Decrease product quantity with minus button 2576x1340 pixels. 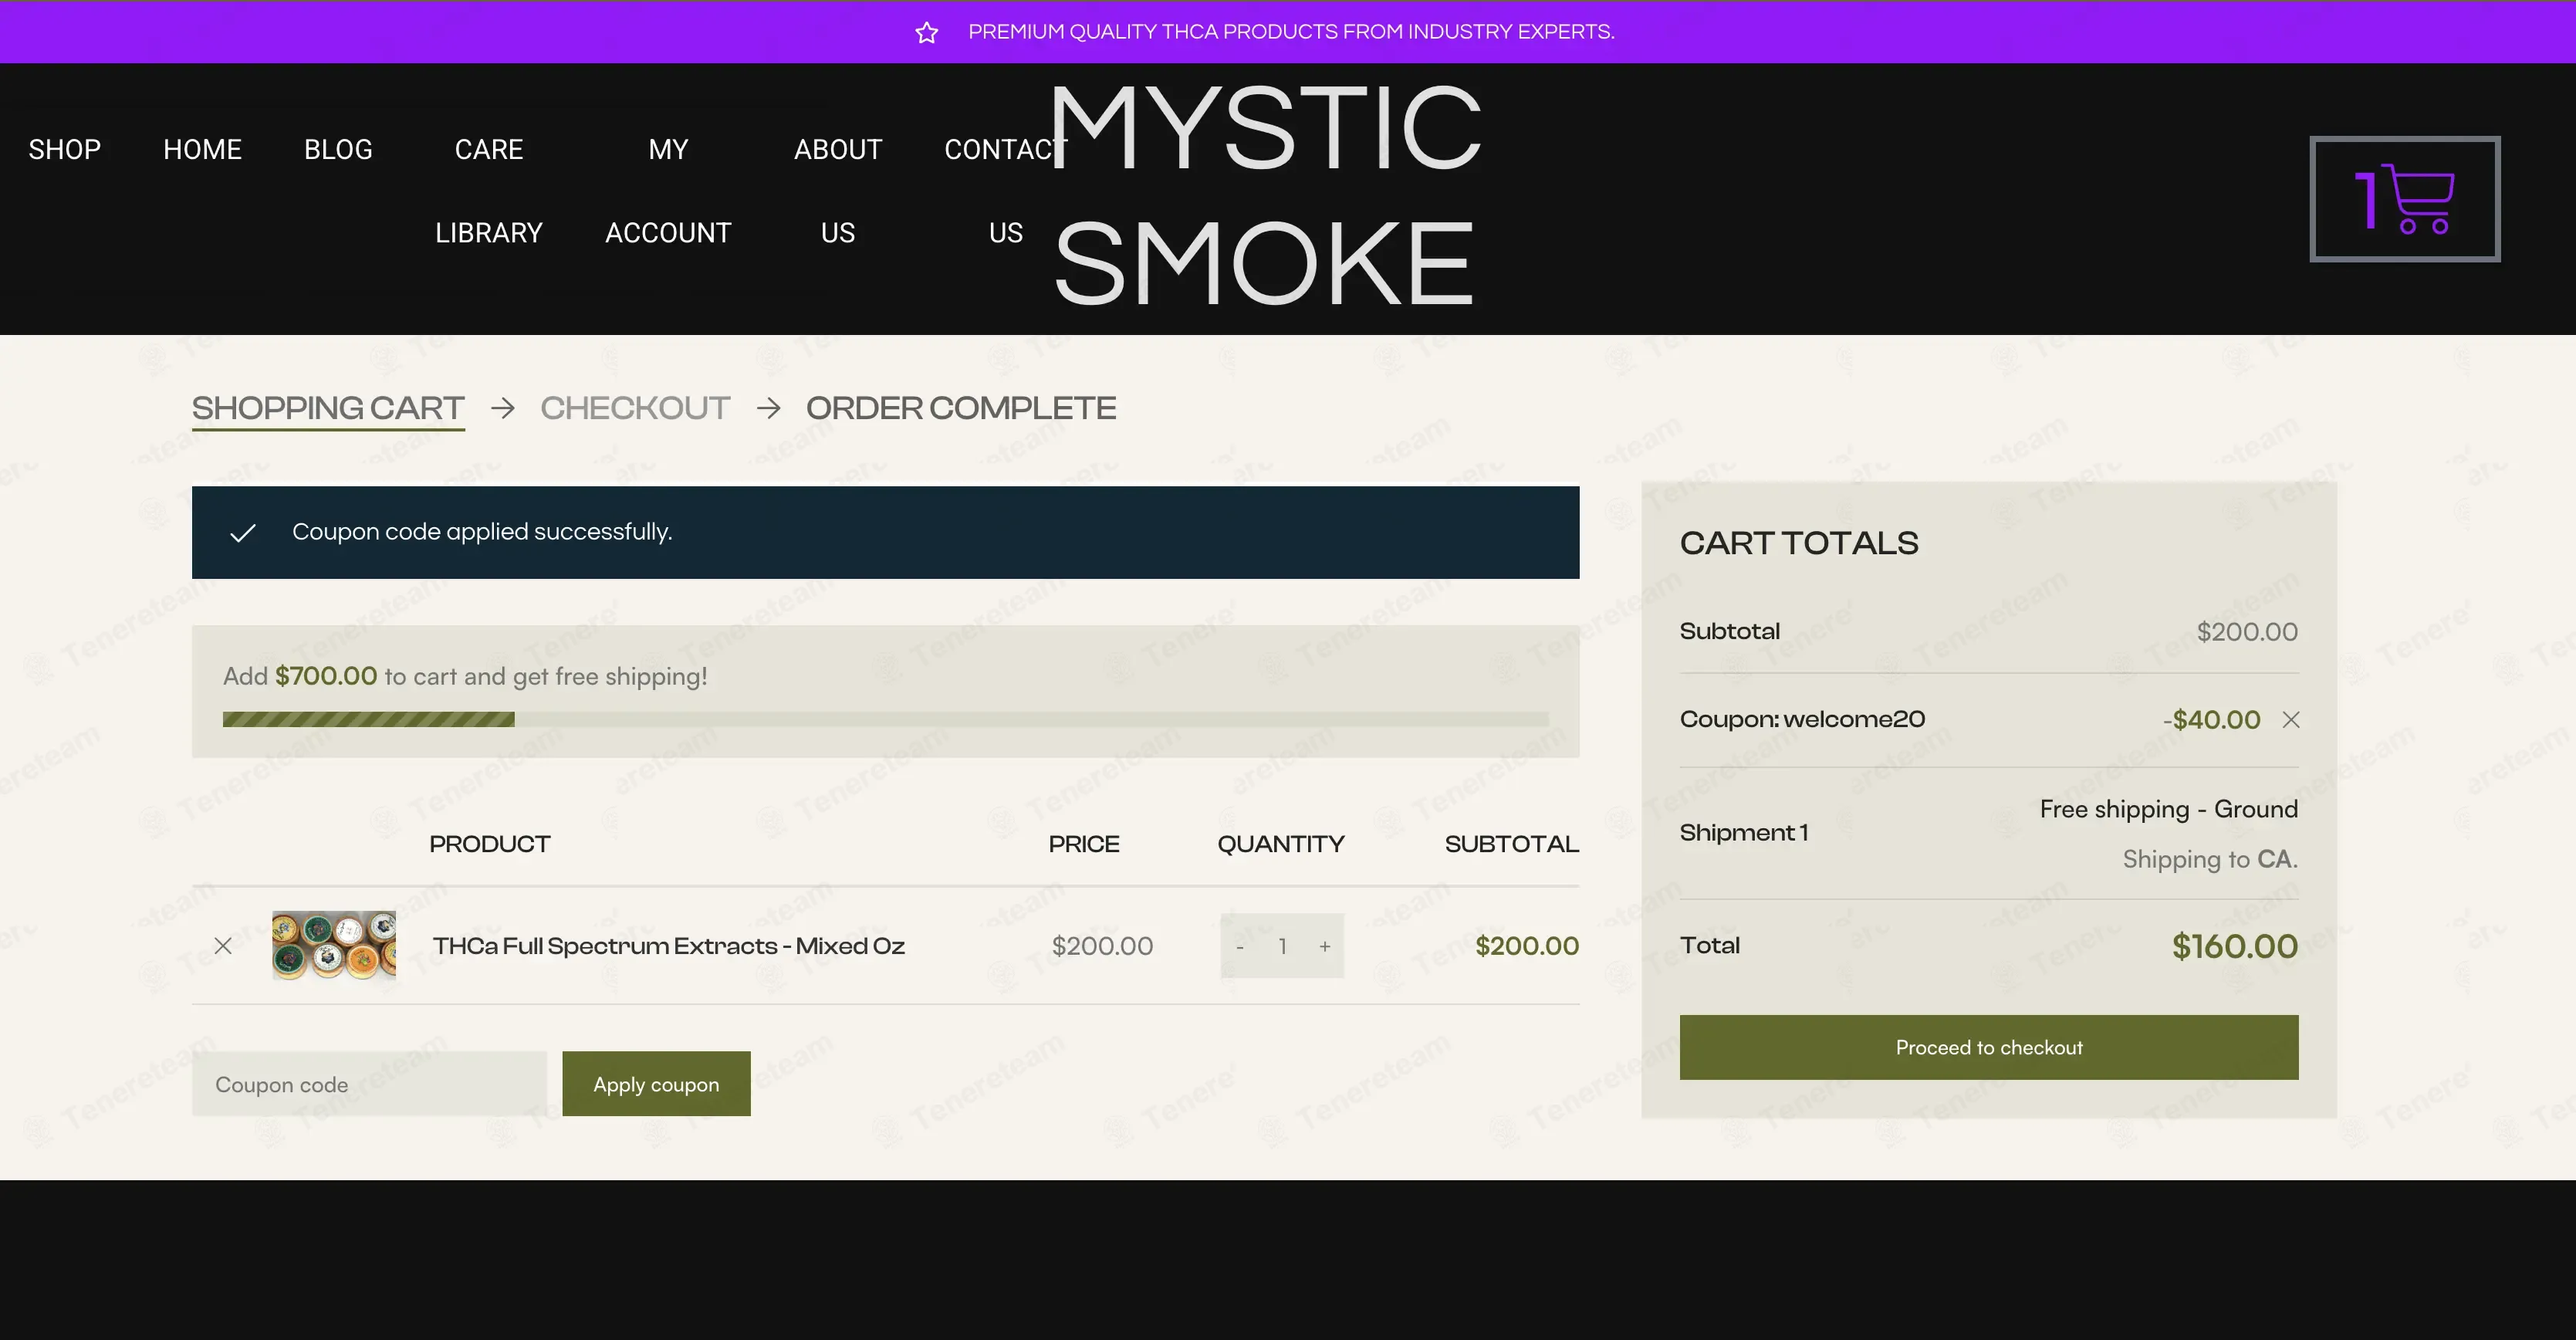pyautogui.click(x=1240, y=946)
